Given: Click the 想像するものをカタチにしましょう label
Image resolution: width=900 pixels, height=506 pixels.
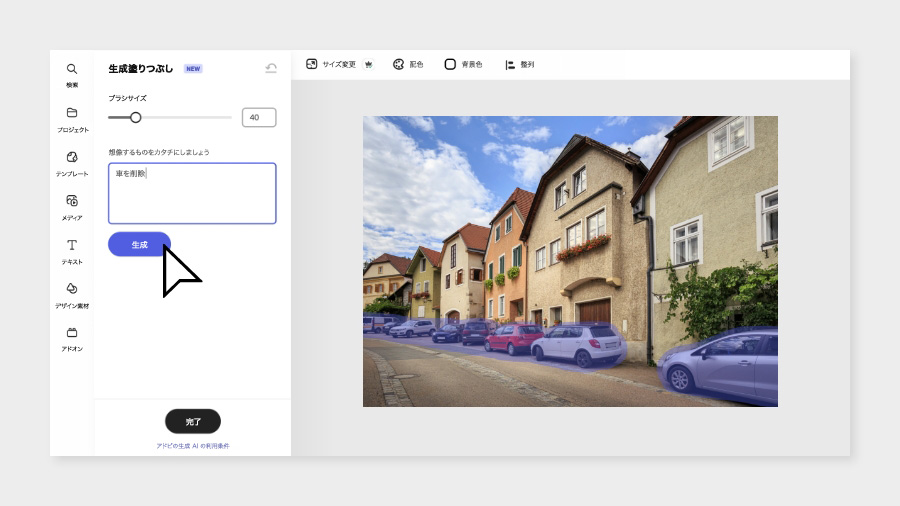Looking at the screenshot, I should pos(159,152).
